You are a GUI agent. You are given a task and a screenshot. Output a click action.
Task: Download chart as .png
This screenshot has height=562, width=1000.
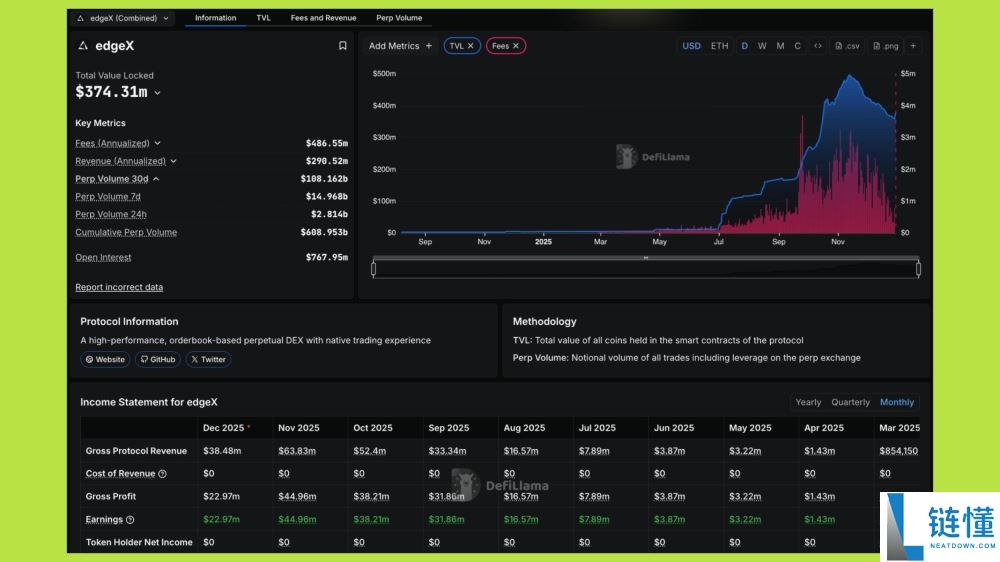(x=886, y=46)
